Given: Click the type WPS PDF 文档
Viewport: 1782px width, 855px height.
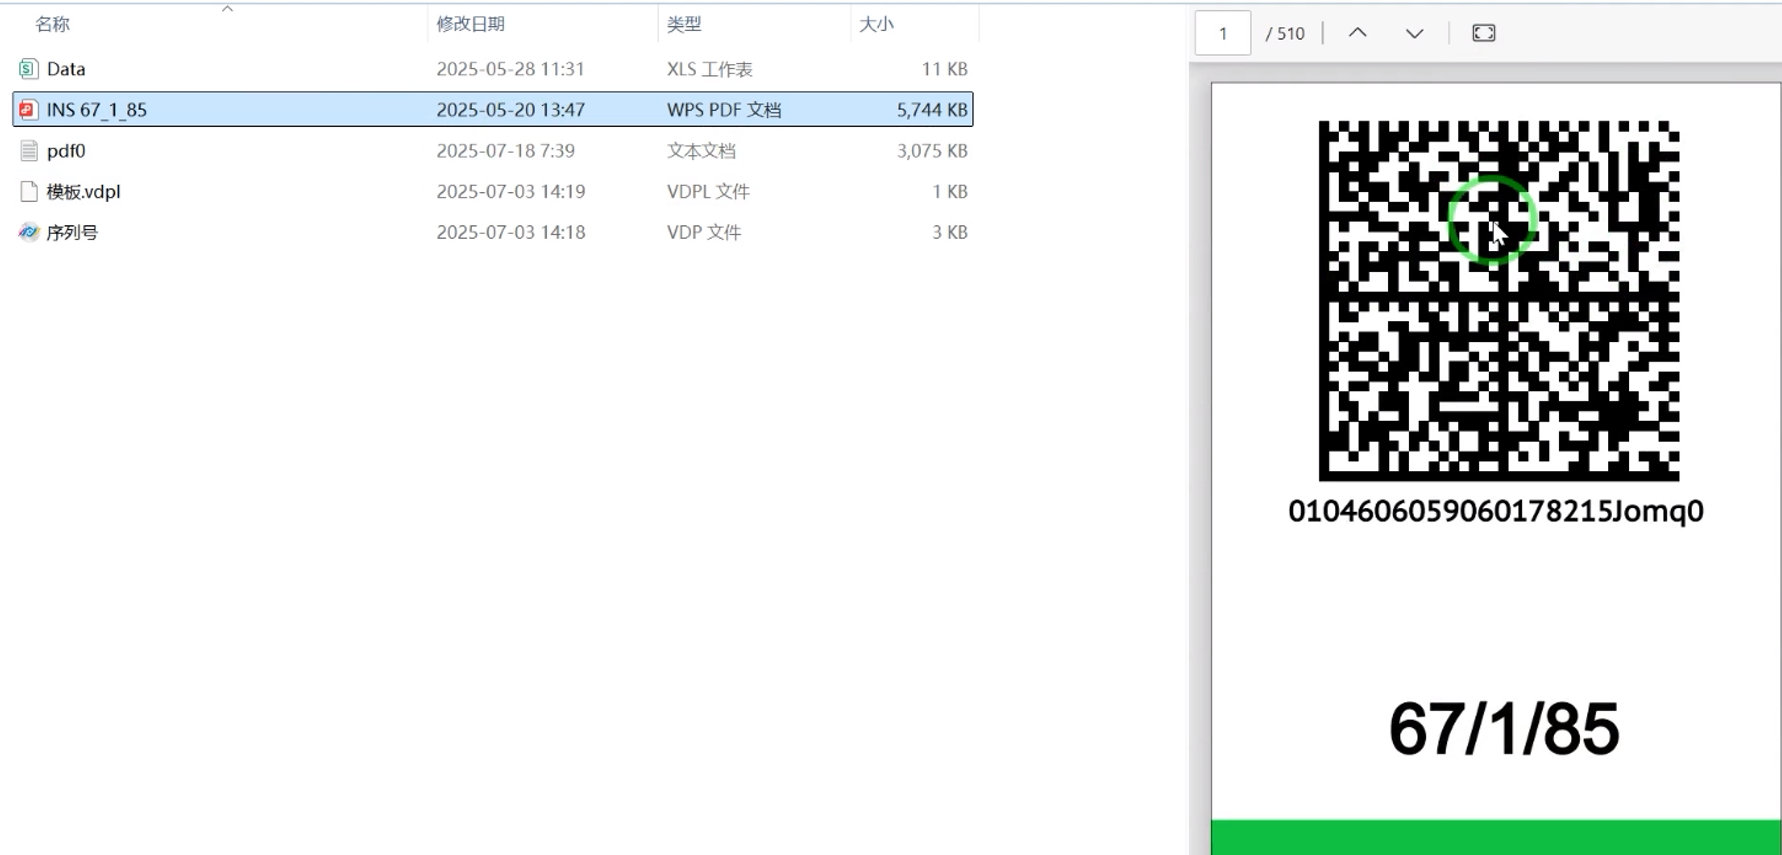Looking at the screenshot, I should coord(724,110).
